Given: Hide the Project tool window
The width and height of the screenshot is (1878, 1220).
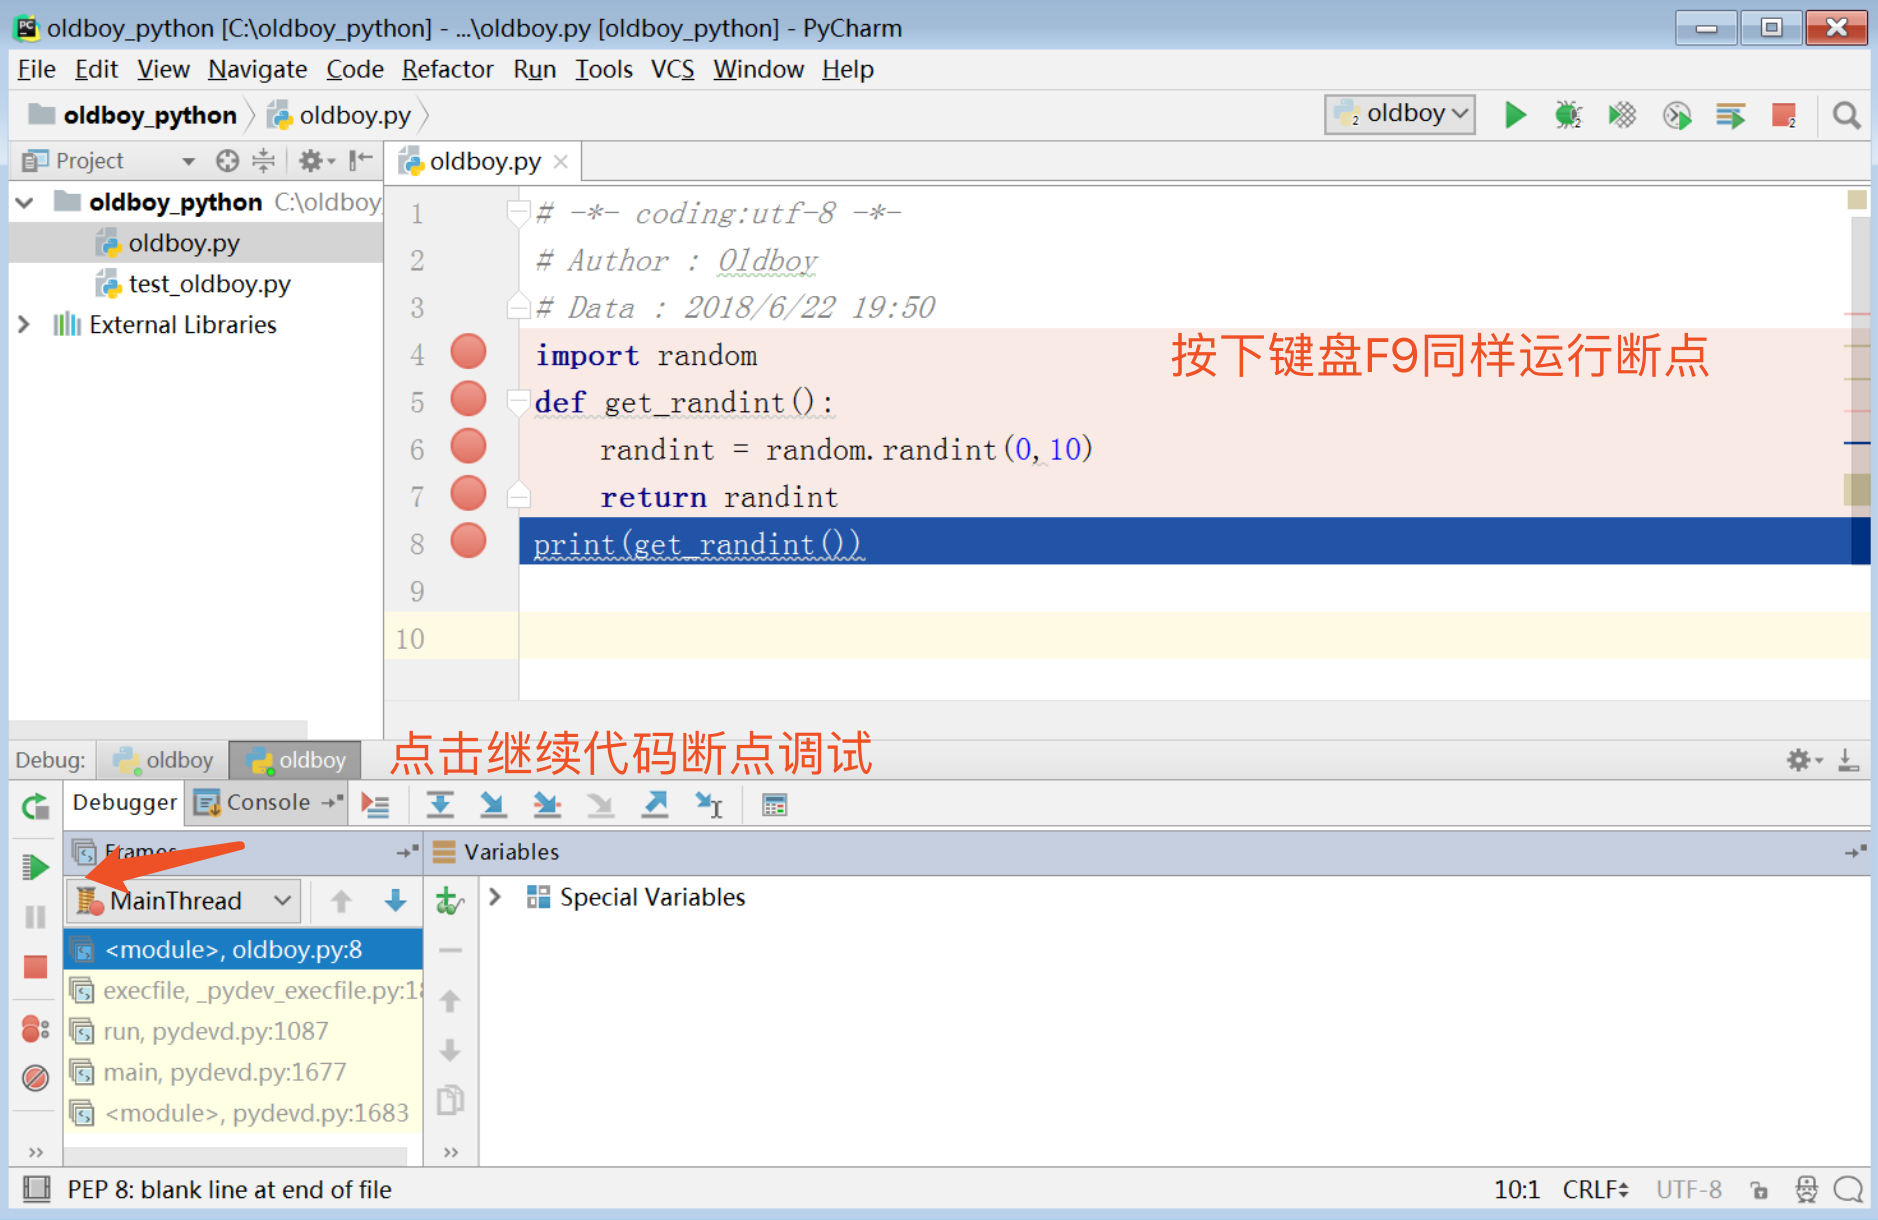Looking at the screenshot, I should pyautogui.click(x=361, y=160).
